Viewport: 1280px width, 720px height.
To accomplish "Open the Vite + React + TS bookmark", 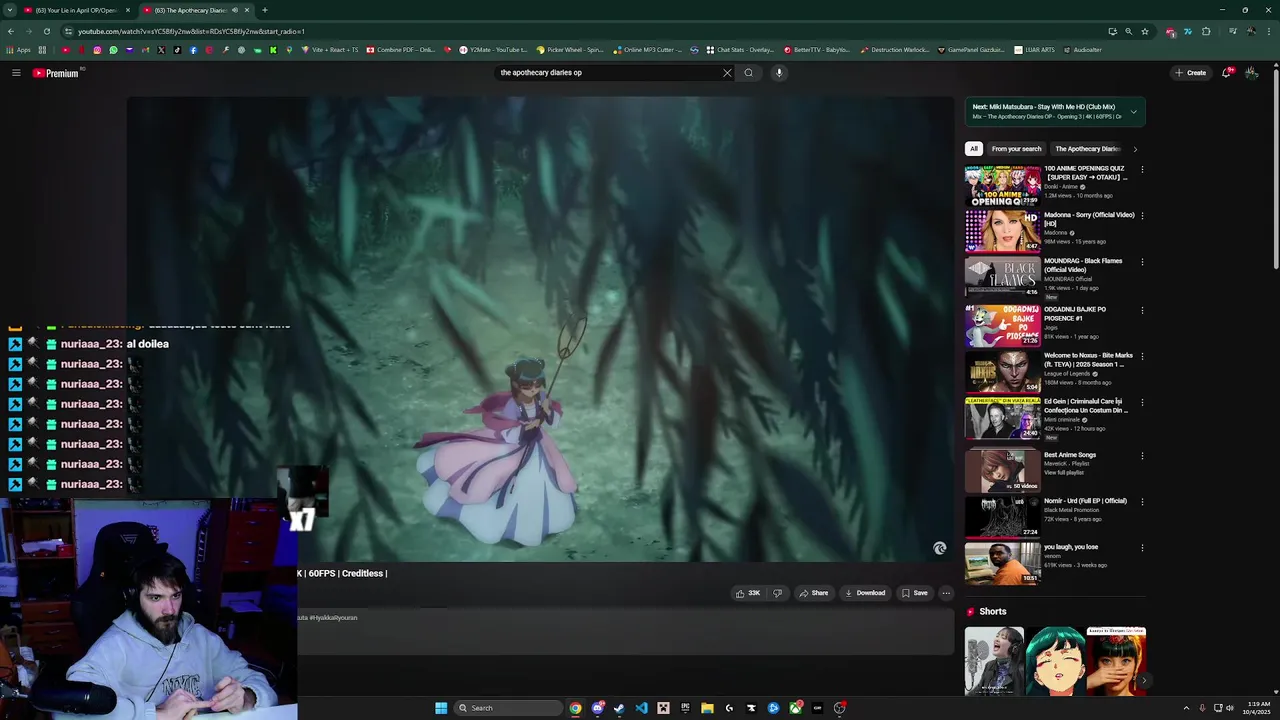I will click(x=329, y=49).
